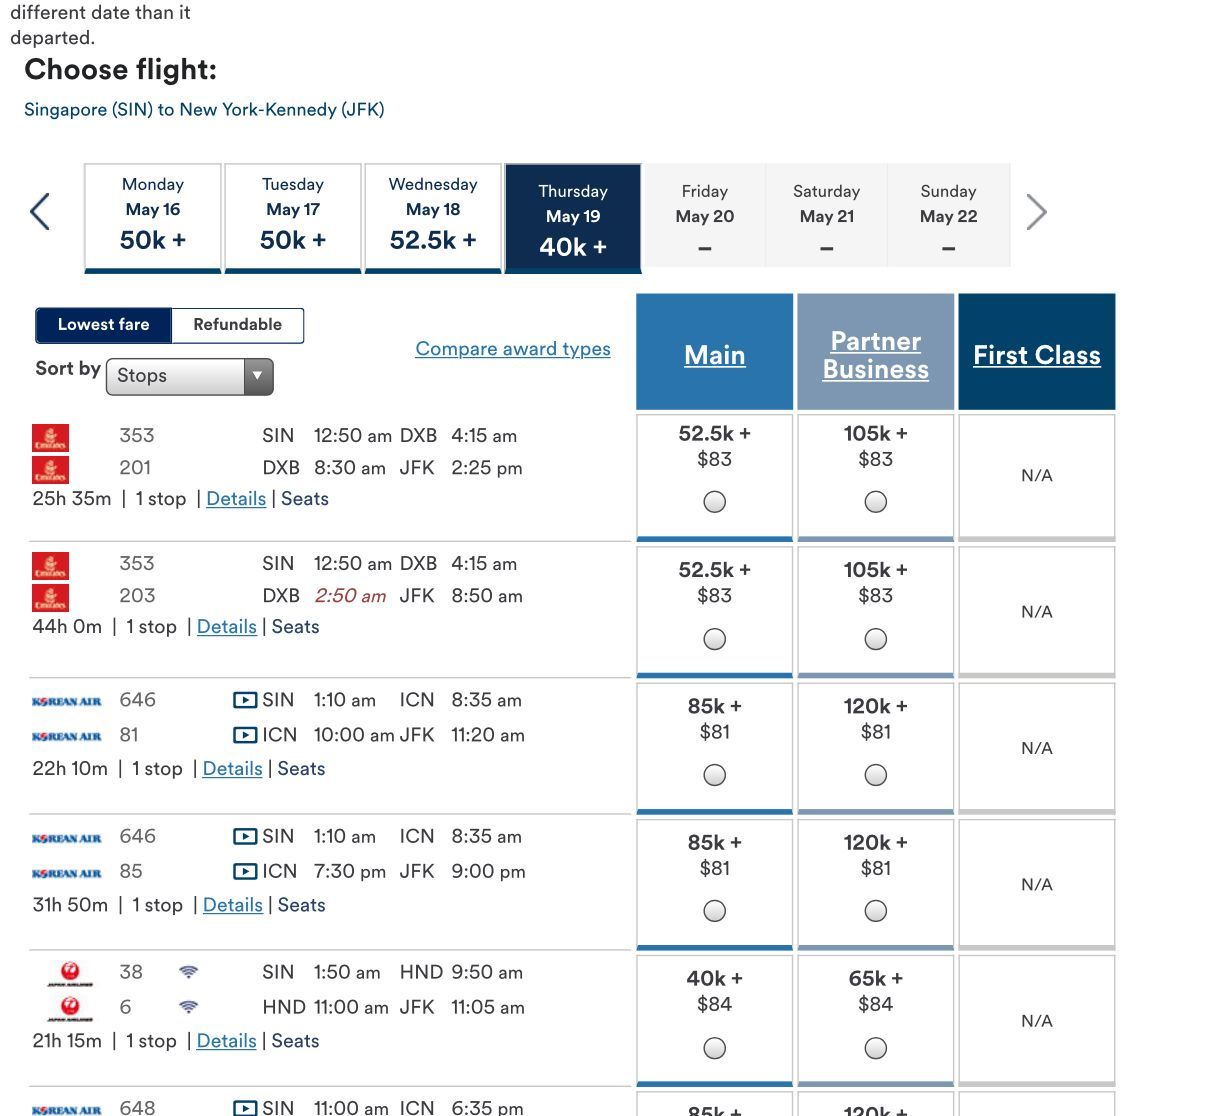Click Emirates logo for flight 201
Viewport: 1224px width, 1116px height.
click(51, 469)
